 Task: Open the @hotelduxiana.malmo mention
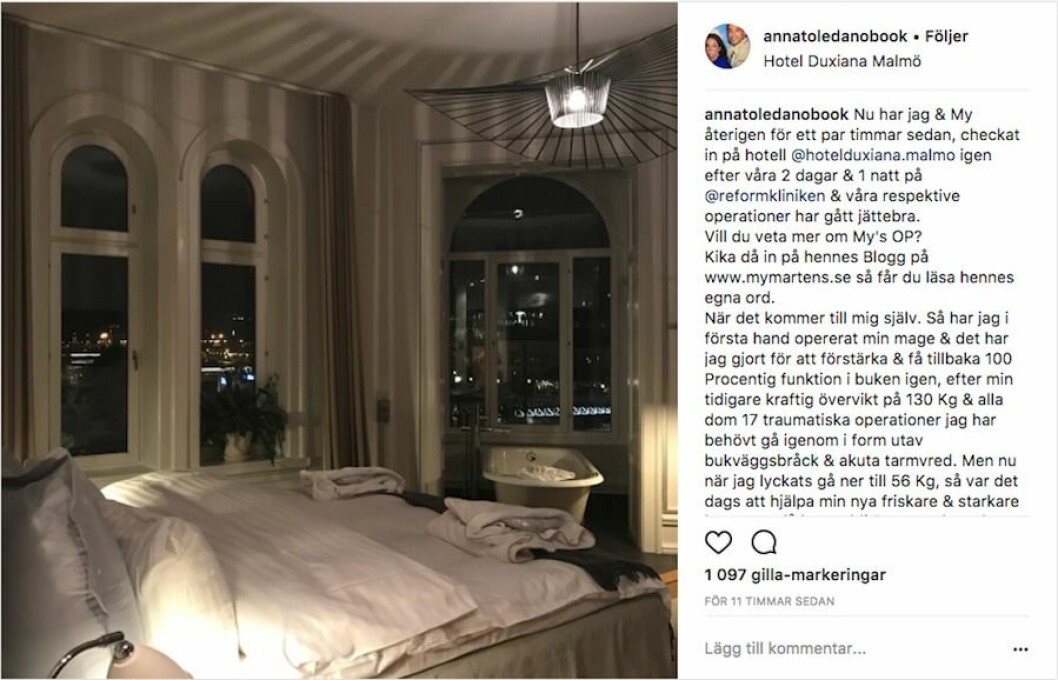872,154
